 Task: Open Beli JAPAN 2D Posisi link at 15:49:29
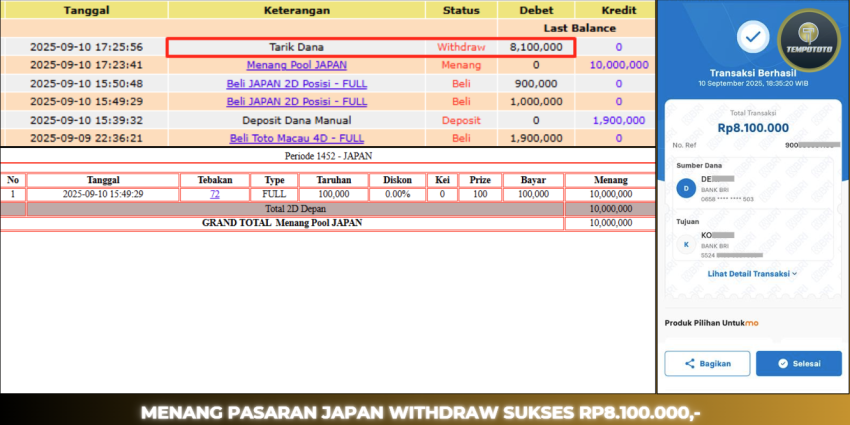pyautogui.click(x=297, y=101)
